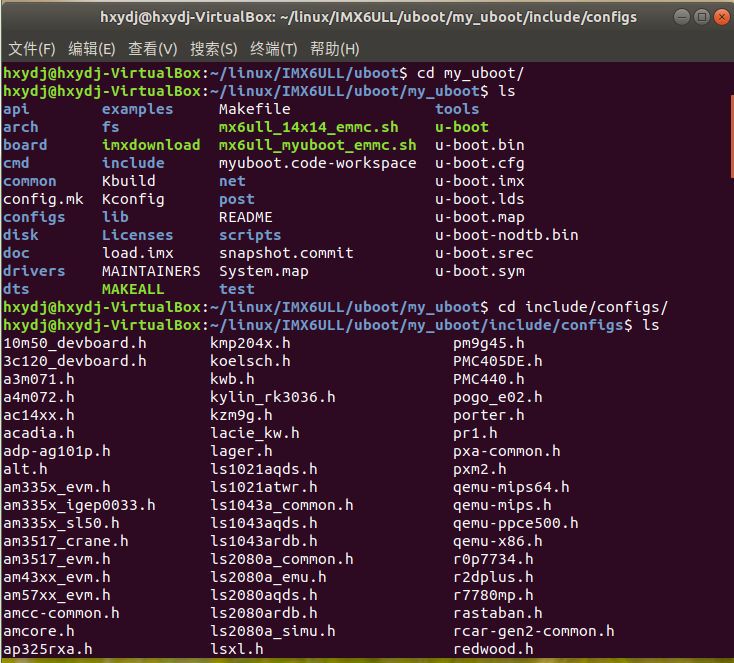Click 'pxa-common.h' header file
This screenshot has height=663, width=734.
pyautogui.click(x=507, y=451)
